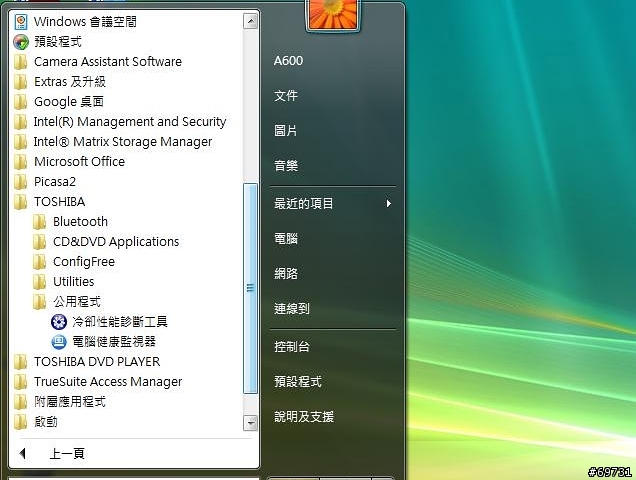Expand CD&DVD Applications folder label
Screen dimensions: 636x480
point(116,242)
